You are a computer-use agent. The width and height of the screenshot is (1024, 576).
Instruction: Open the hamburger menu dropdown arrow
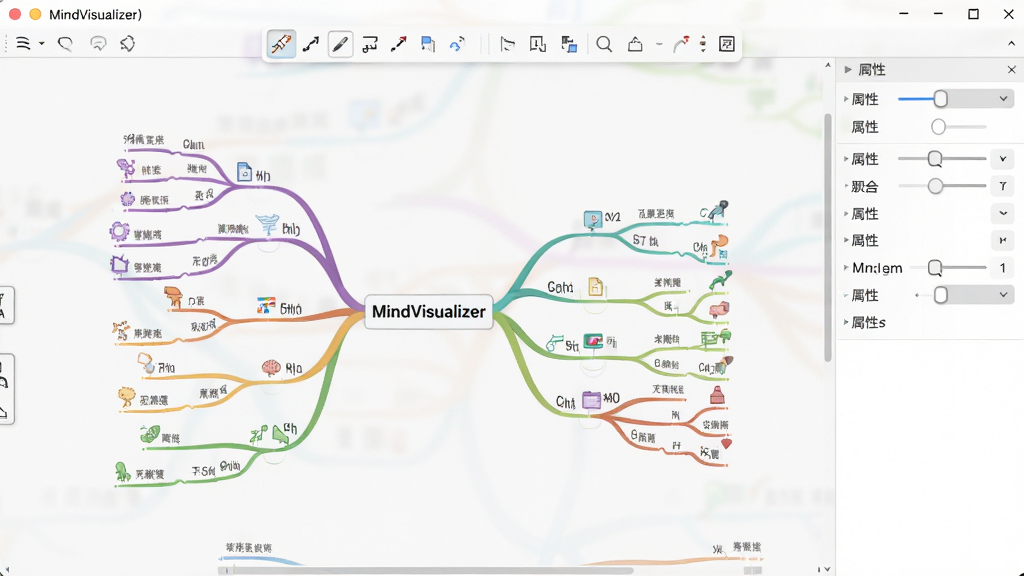pos(42,44)
